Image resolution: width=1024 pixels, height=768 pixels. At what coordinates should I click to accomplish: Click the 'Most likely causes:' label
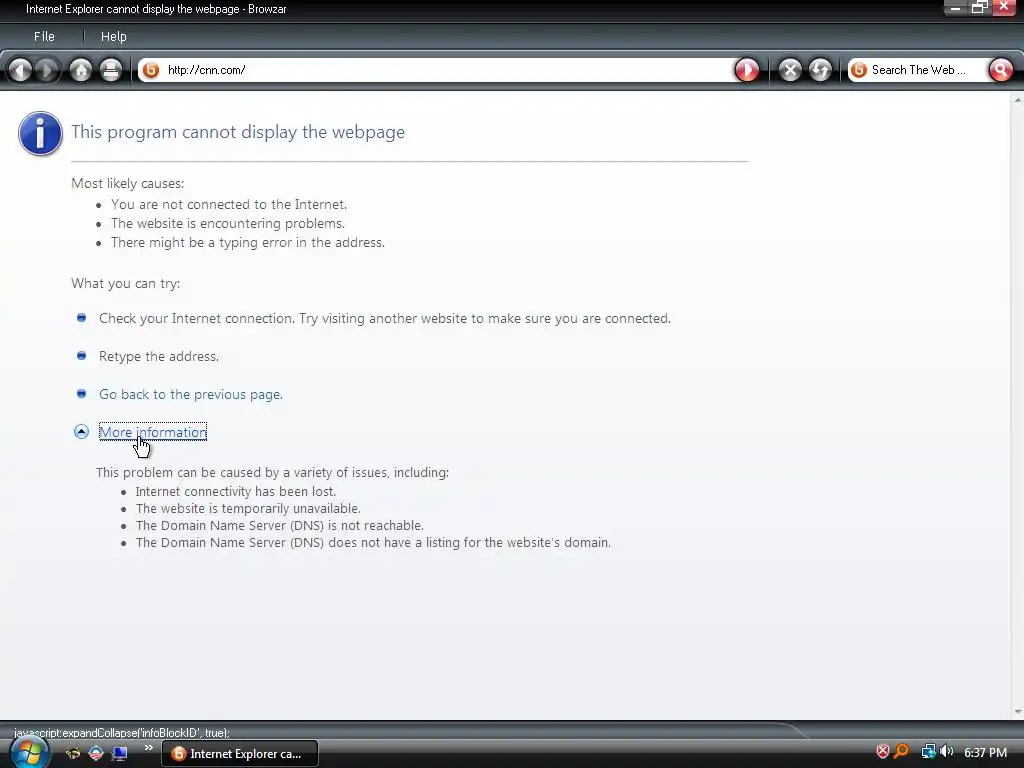127,184
